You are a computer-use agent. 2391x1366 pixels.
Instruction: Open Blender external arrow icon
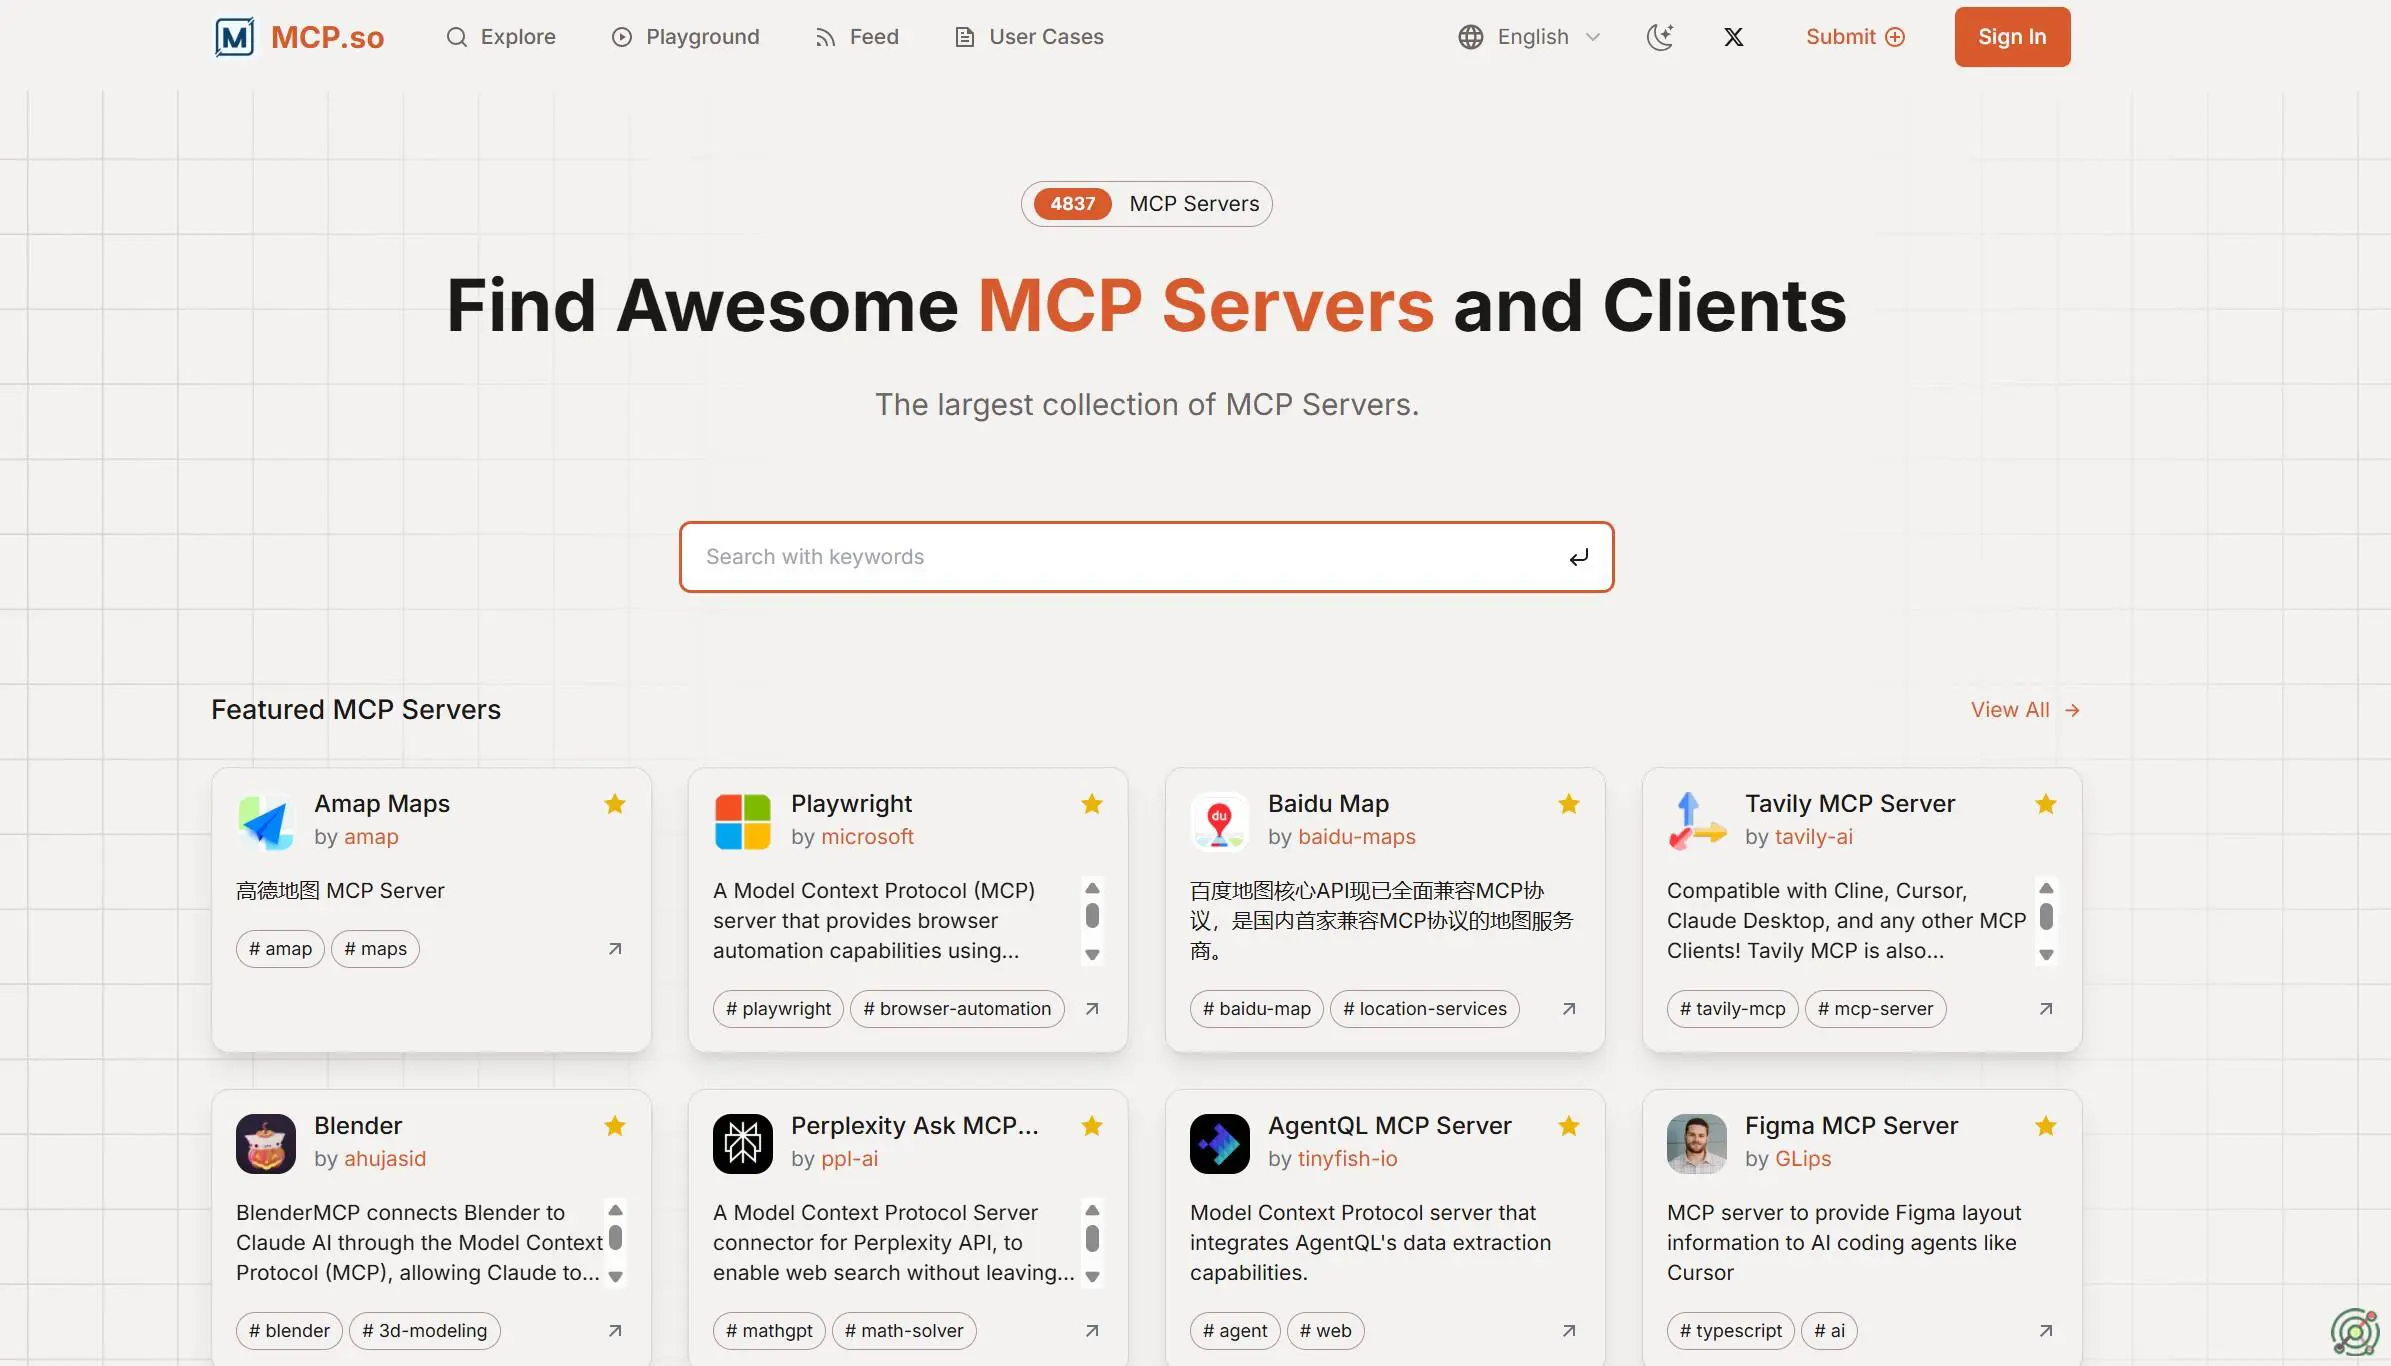tap(615, 1331)
